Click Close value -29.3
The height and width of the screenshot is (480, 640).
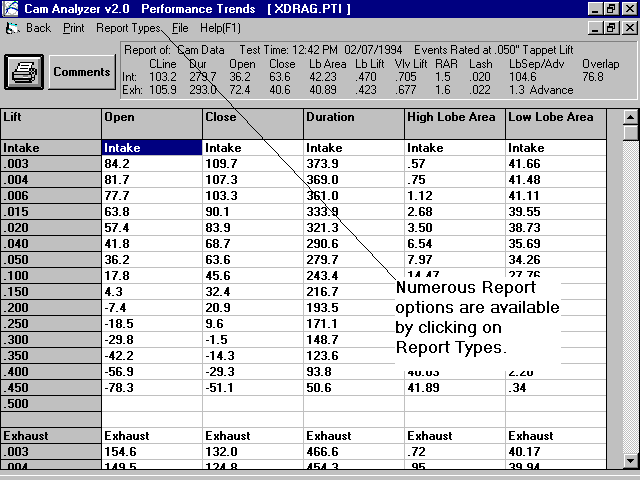click(253, 371)
